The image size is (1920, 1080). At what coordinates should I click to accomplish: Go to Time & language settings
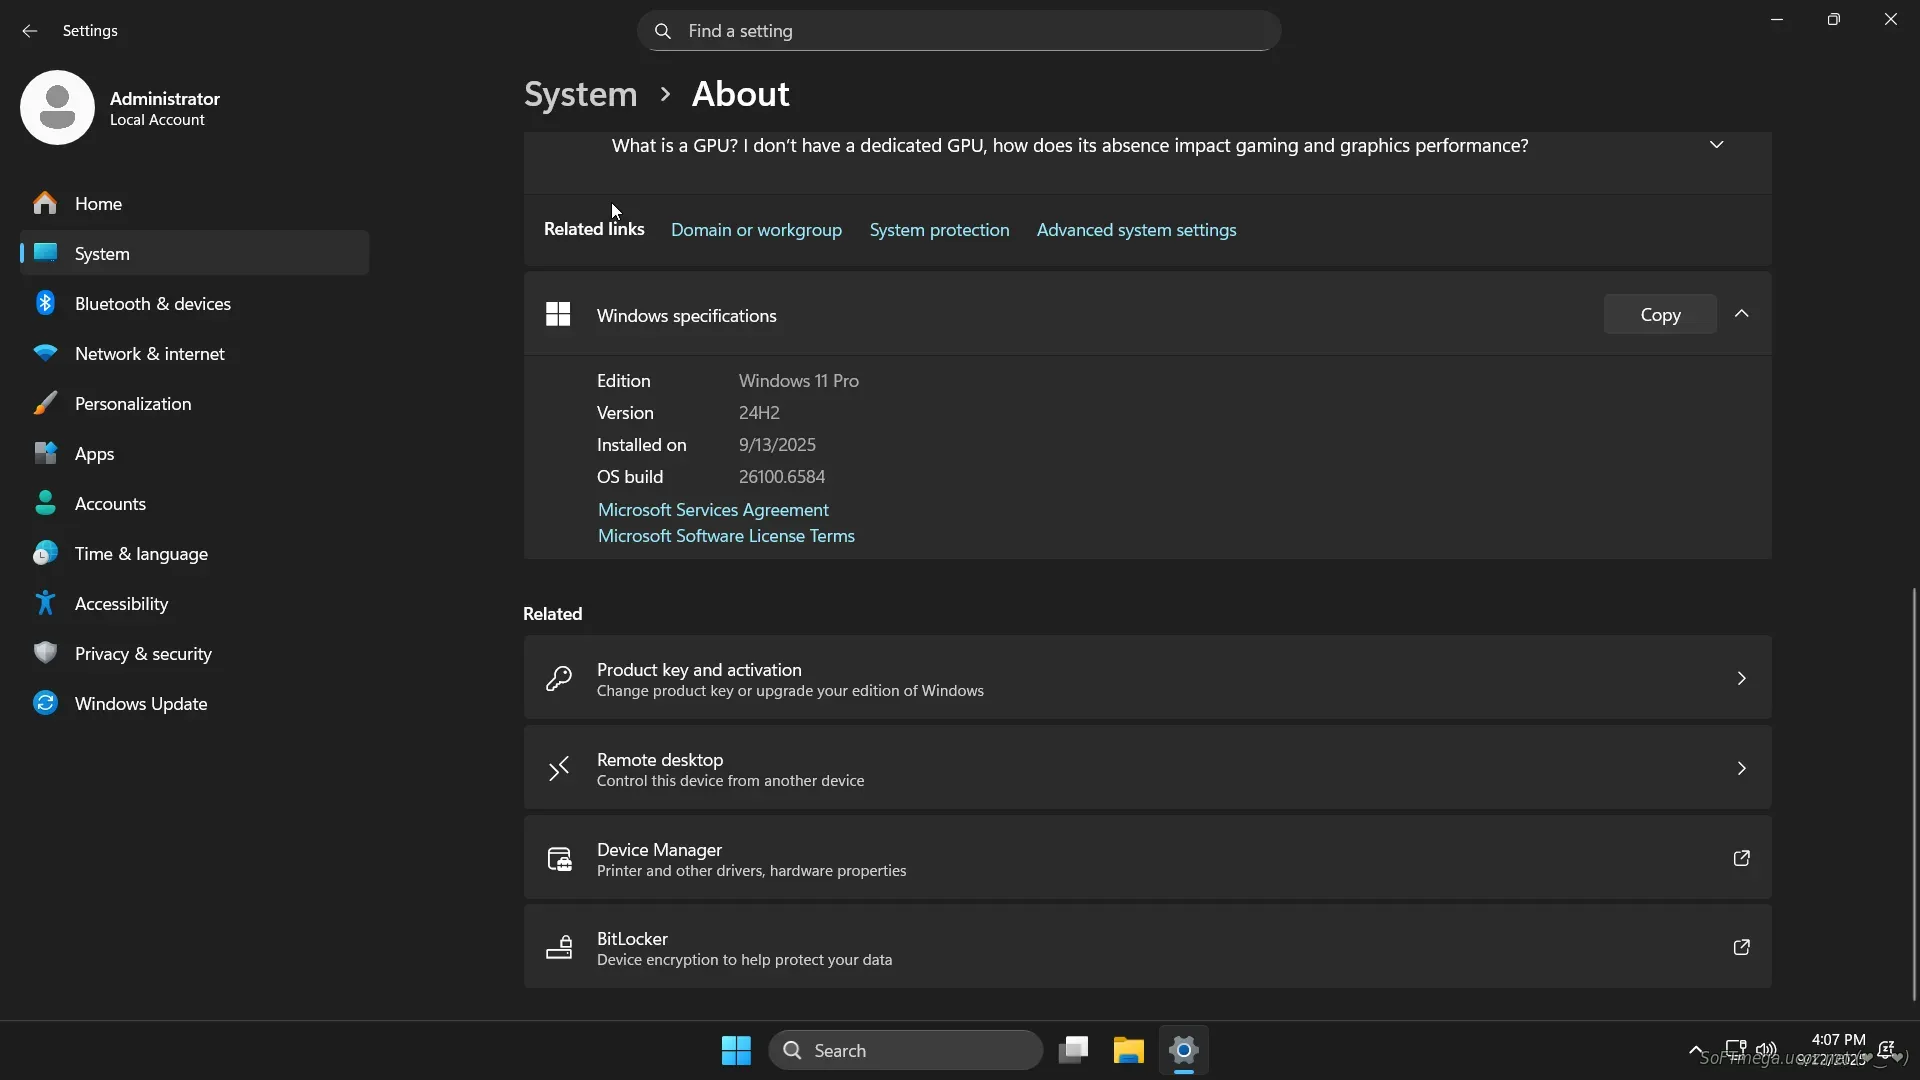pos(141,553)
